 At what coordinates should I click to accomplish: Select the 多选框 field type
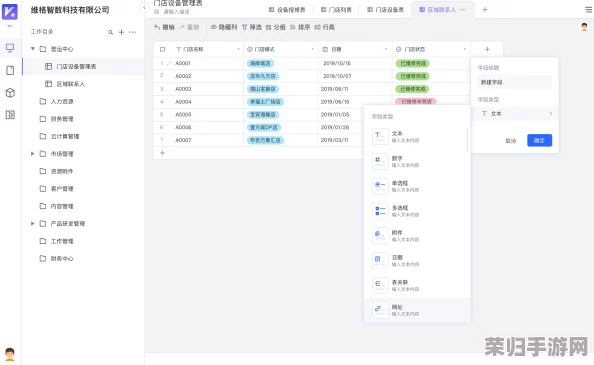[417, 211]
